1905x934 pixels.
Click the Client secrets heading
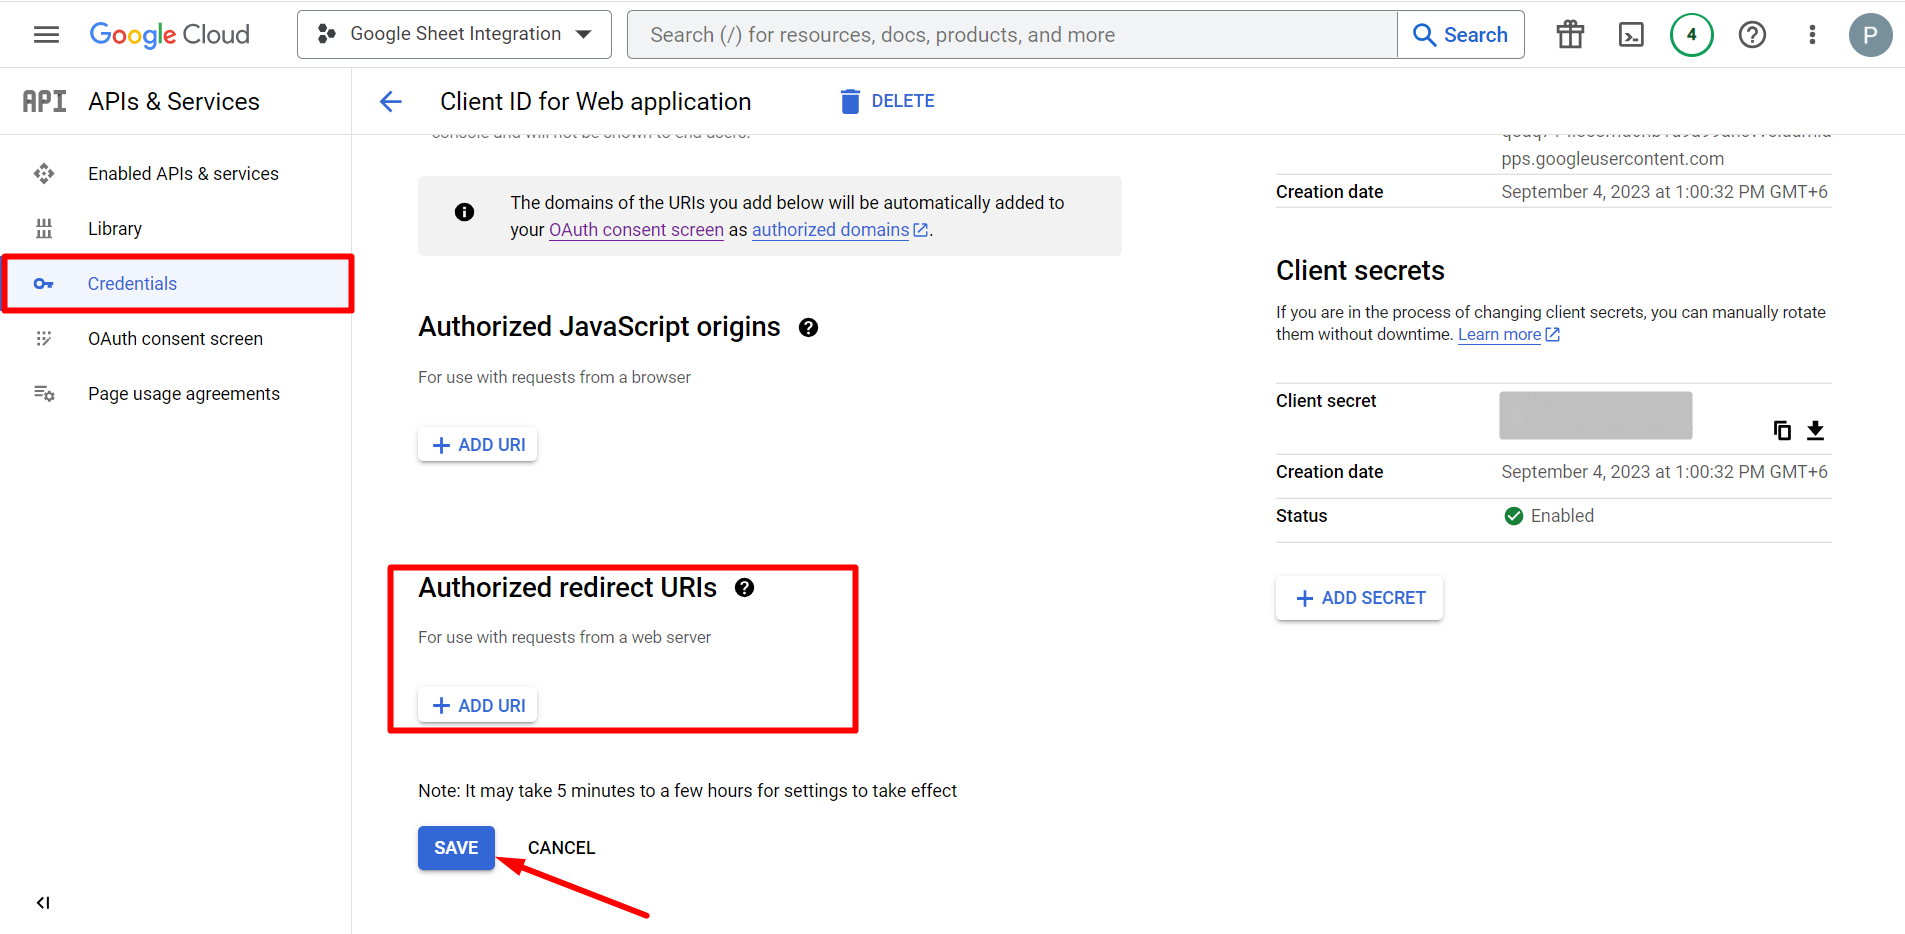(x=1360, y=271)
